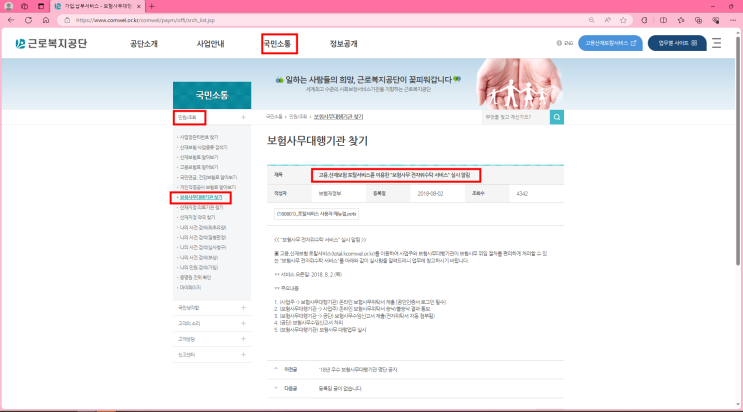Open 업무별 사이트 button
This screenshot has width=743, height=412.
[677, 43]
